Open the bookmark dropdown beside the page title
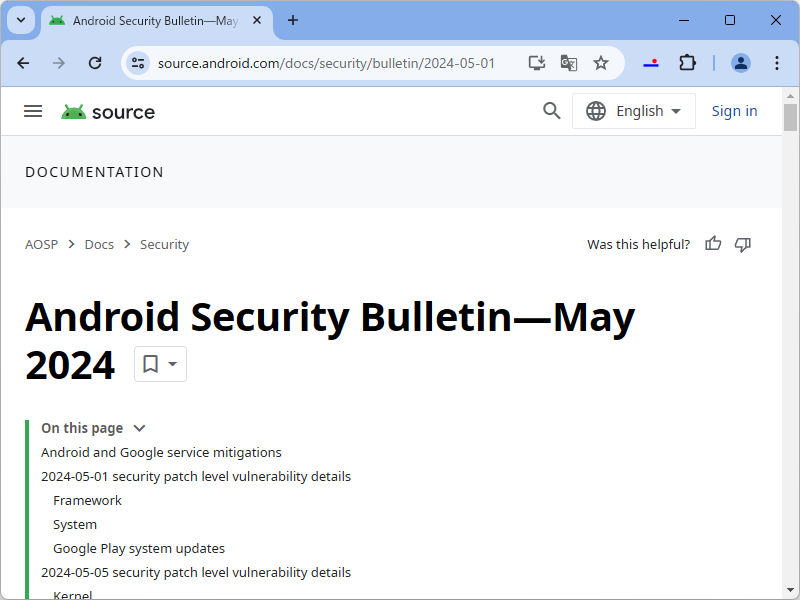The image size is (800, 600). (x=160, y=364)
